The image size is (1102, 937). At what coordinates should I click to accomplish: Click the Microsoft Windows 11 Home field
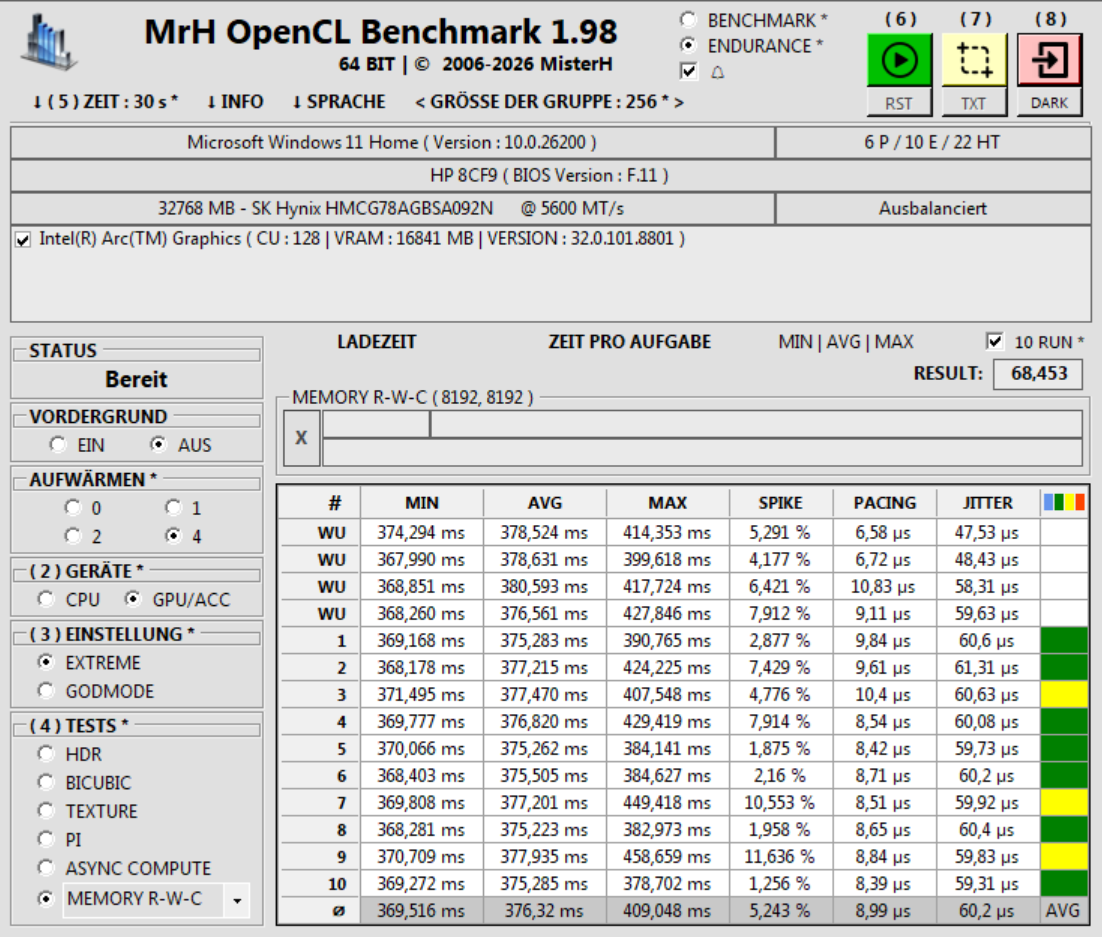pos(392,142)
